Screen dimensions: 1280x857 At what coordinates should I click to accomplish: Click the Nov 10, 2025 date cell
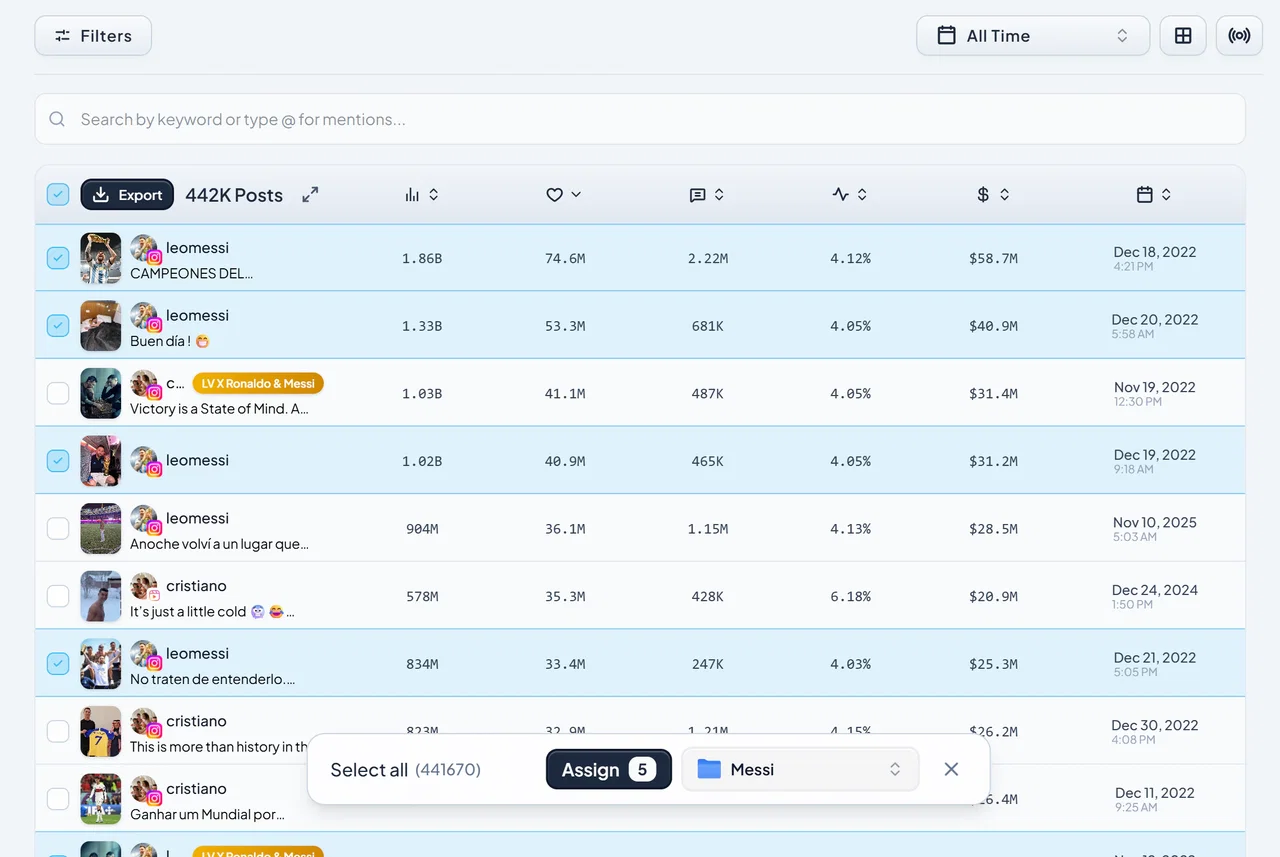pyautogui.click(x=1155, y=528)
